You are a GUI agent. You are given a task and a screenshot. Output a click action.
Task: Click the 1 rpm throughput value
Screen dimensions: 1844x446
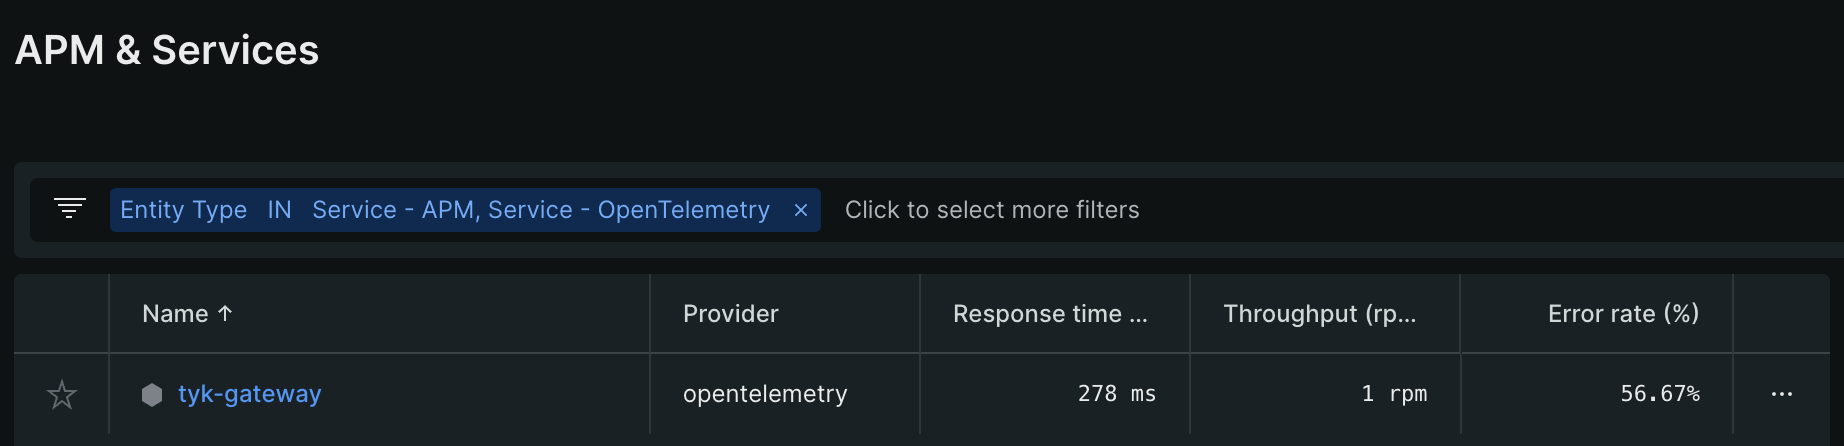1393,394
